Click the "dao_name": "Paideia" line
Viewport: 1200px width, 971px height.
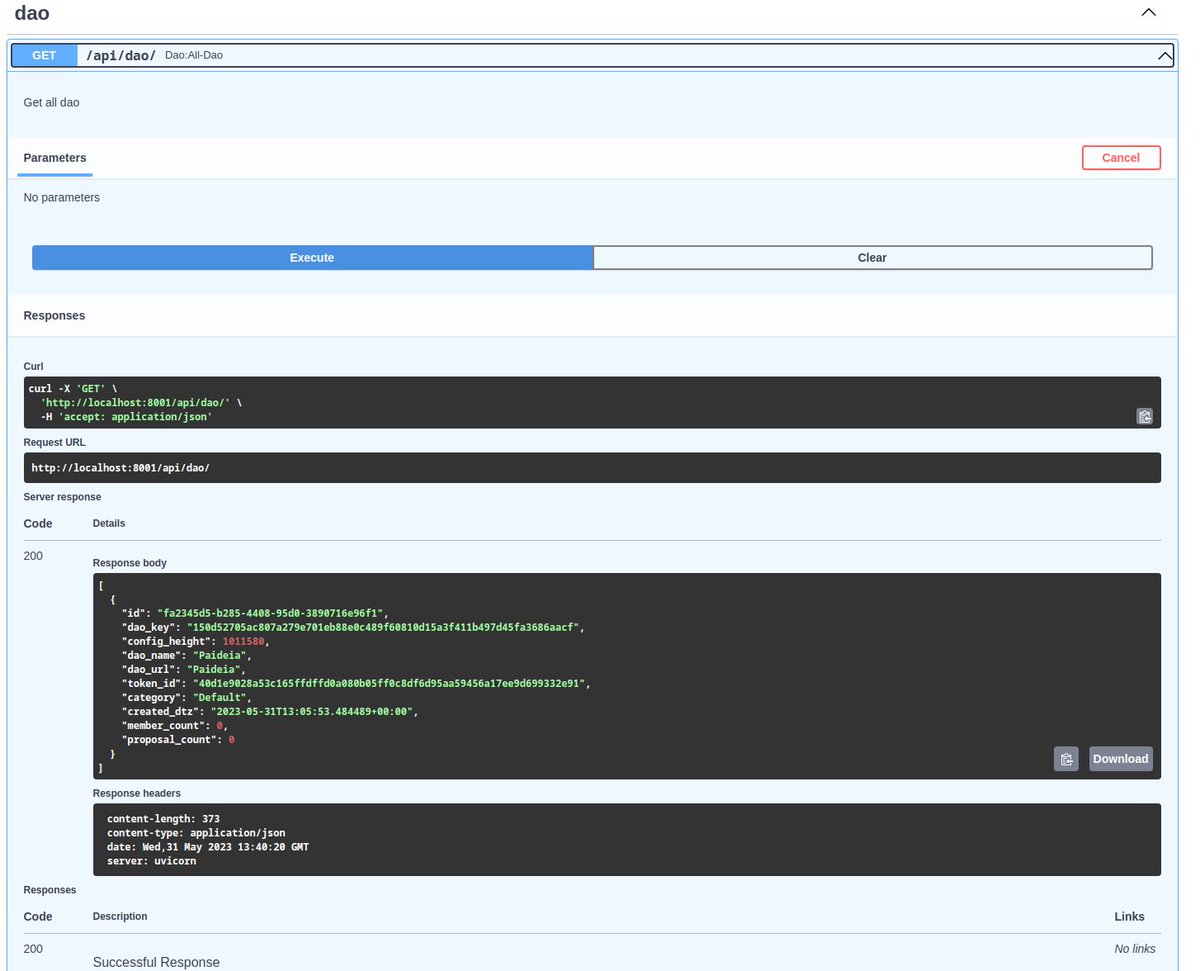[x=187, y=656]
